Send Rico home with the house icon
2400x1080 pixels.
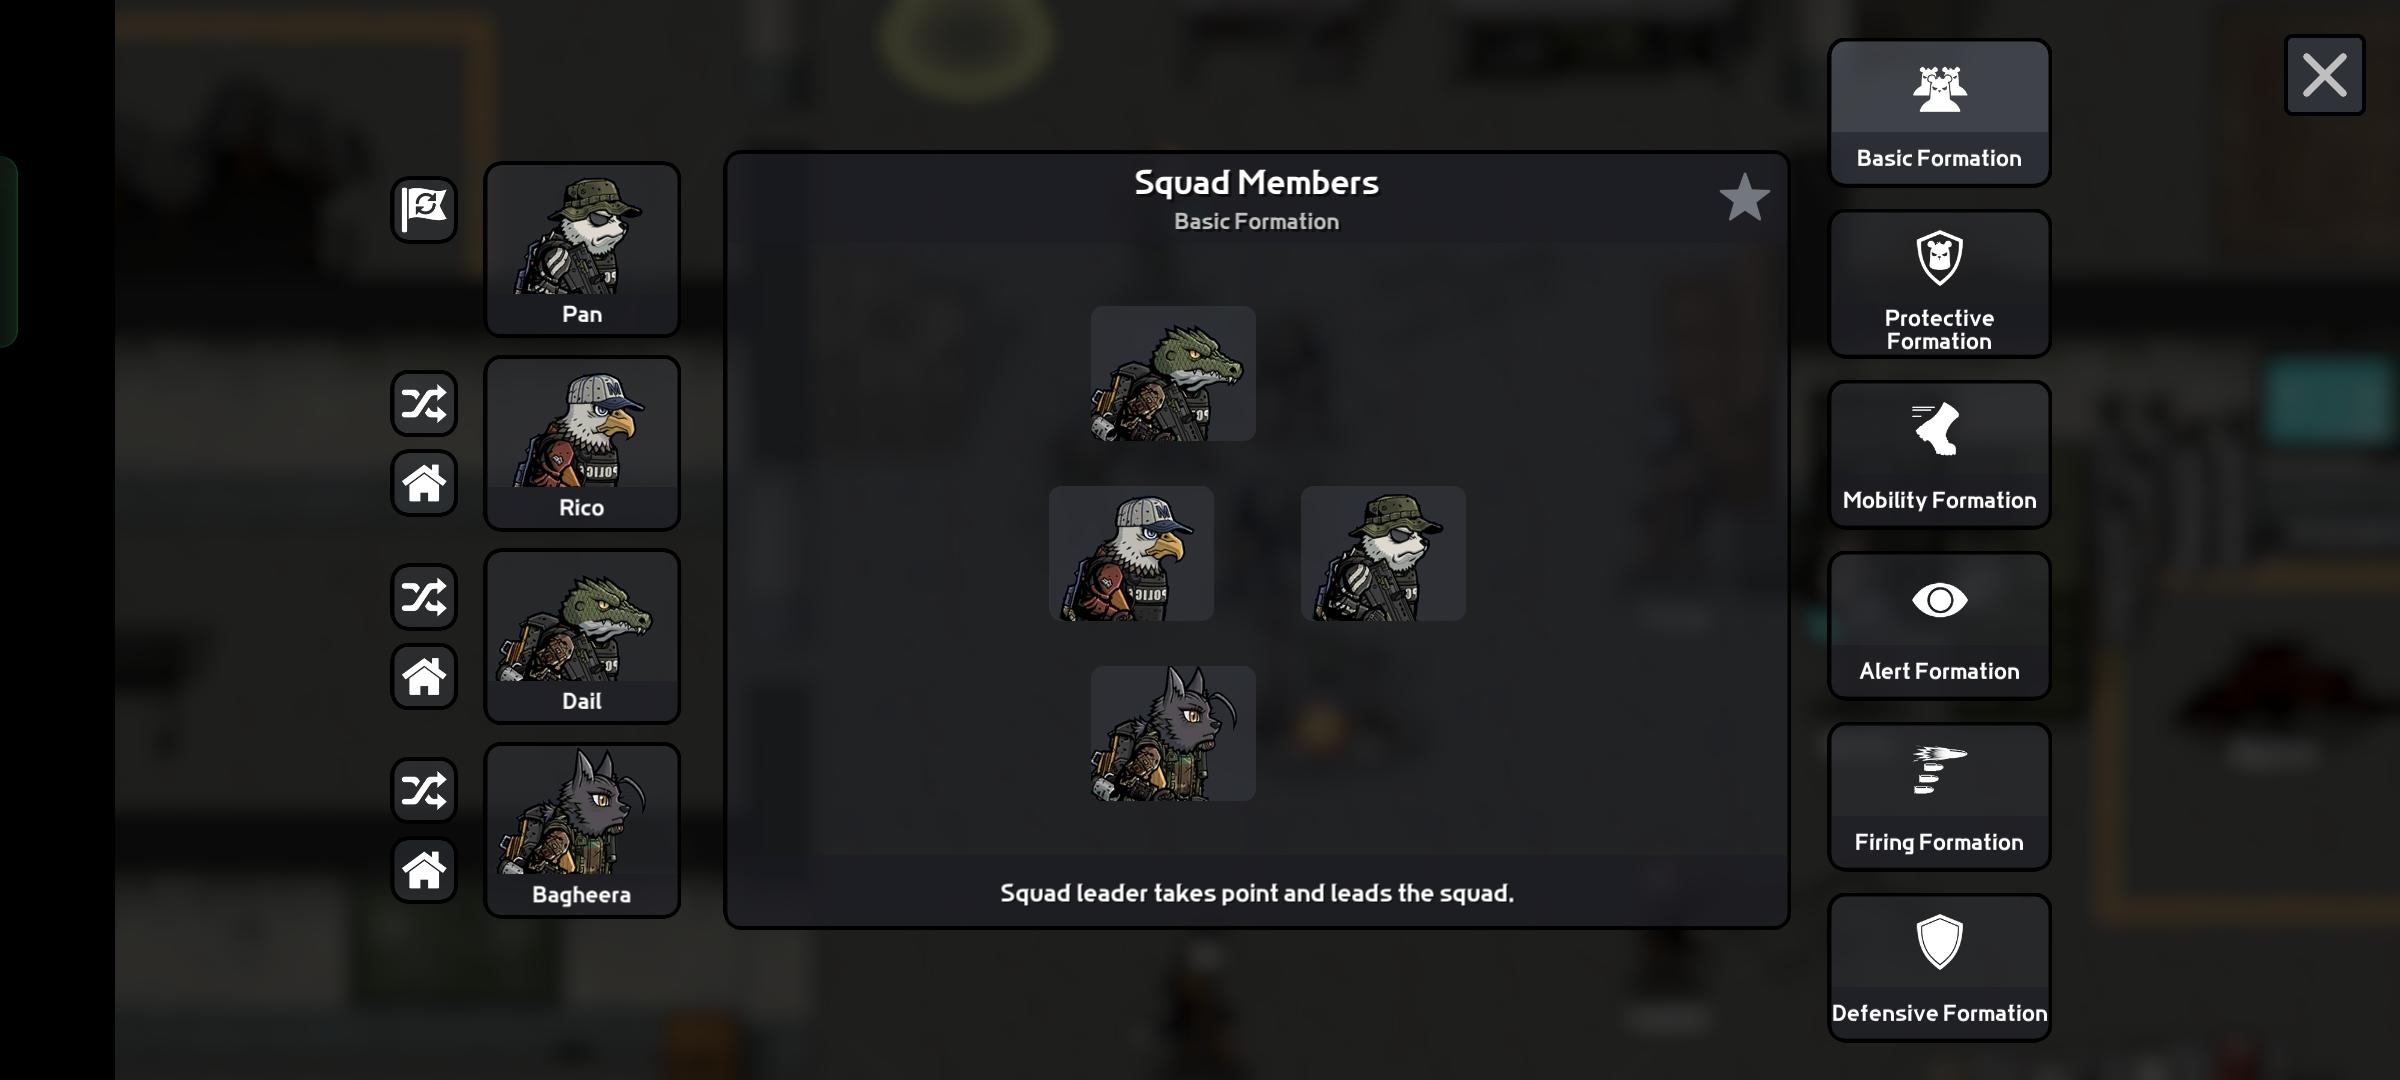click(x=424, y=483)
